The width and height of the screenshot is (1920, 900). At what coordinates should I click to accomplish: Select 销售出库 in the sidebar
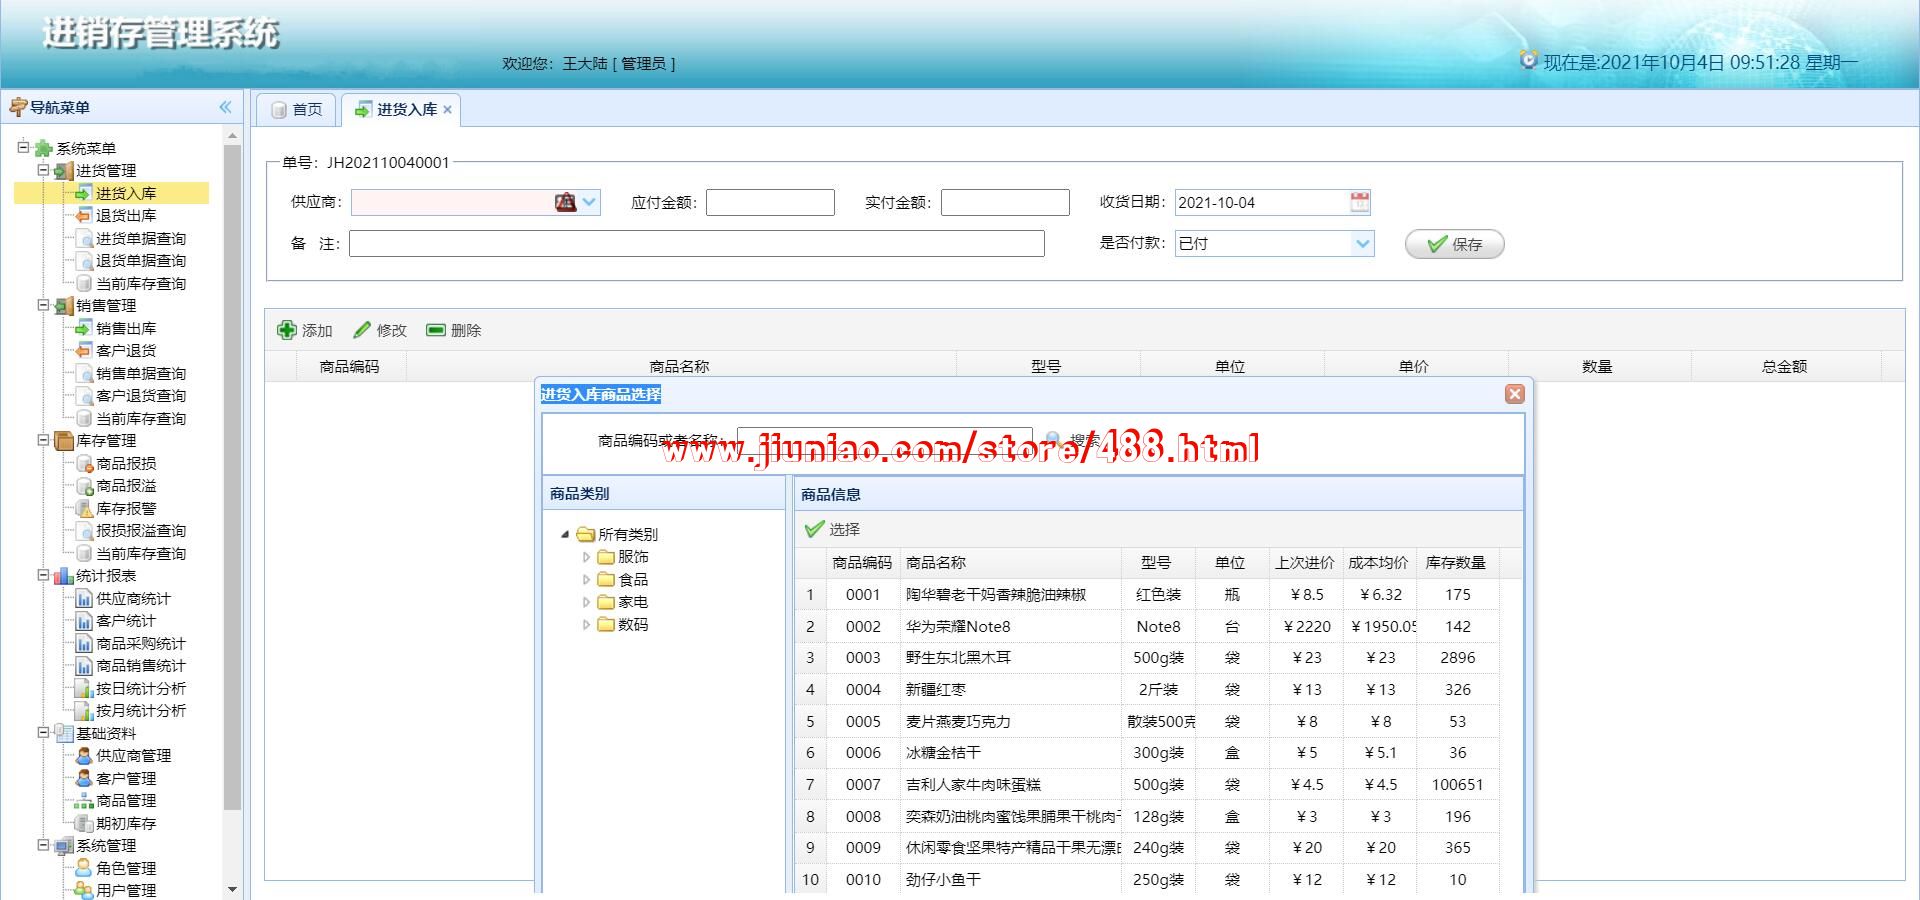tap(126, 328)
